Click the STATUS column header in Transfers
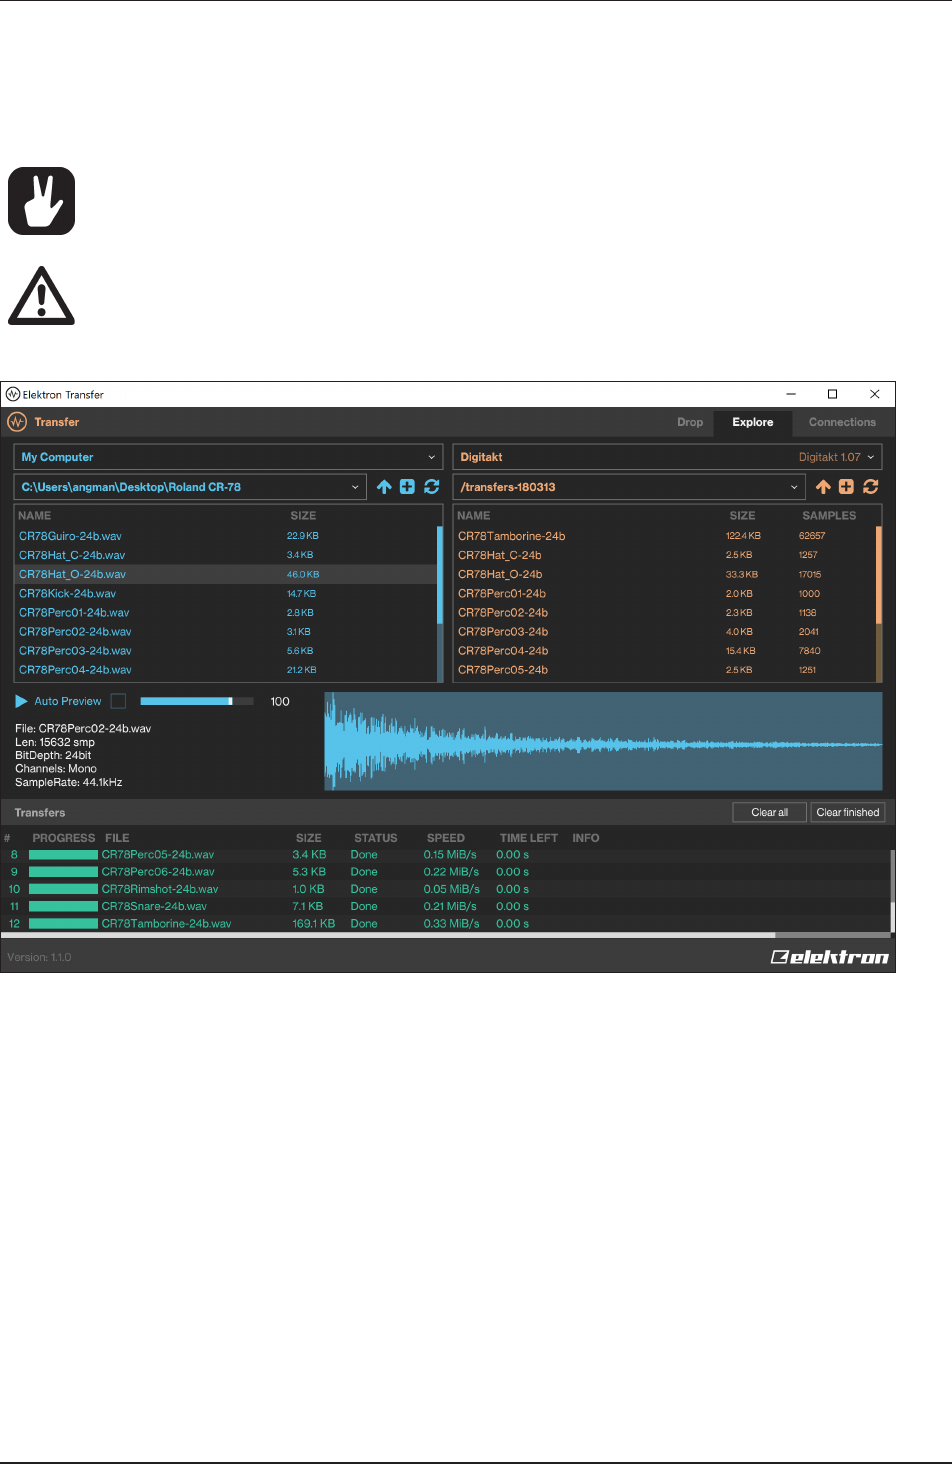Viewport: 952px width, 1464px height. pos(376,838)
